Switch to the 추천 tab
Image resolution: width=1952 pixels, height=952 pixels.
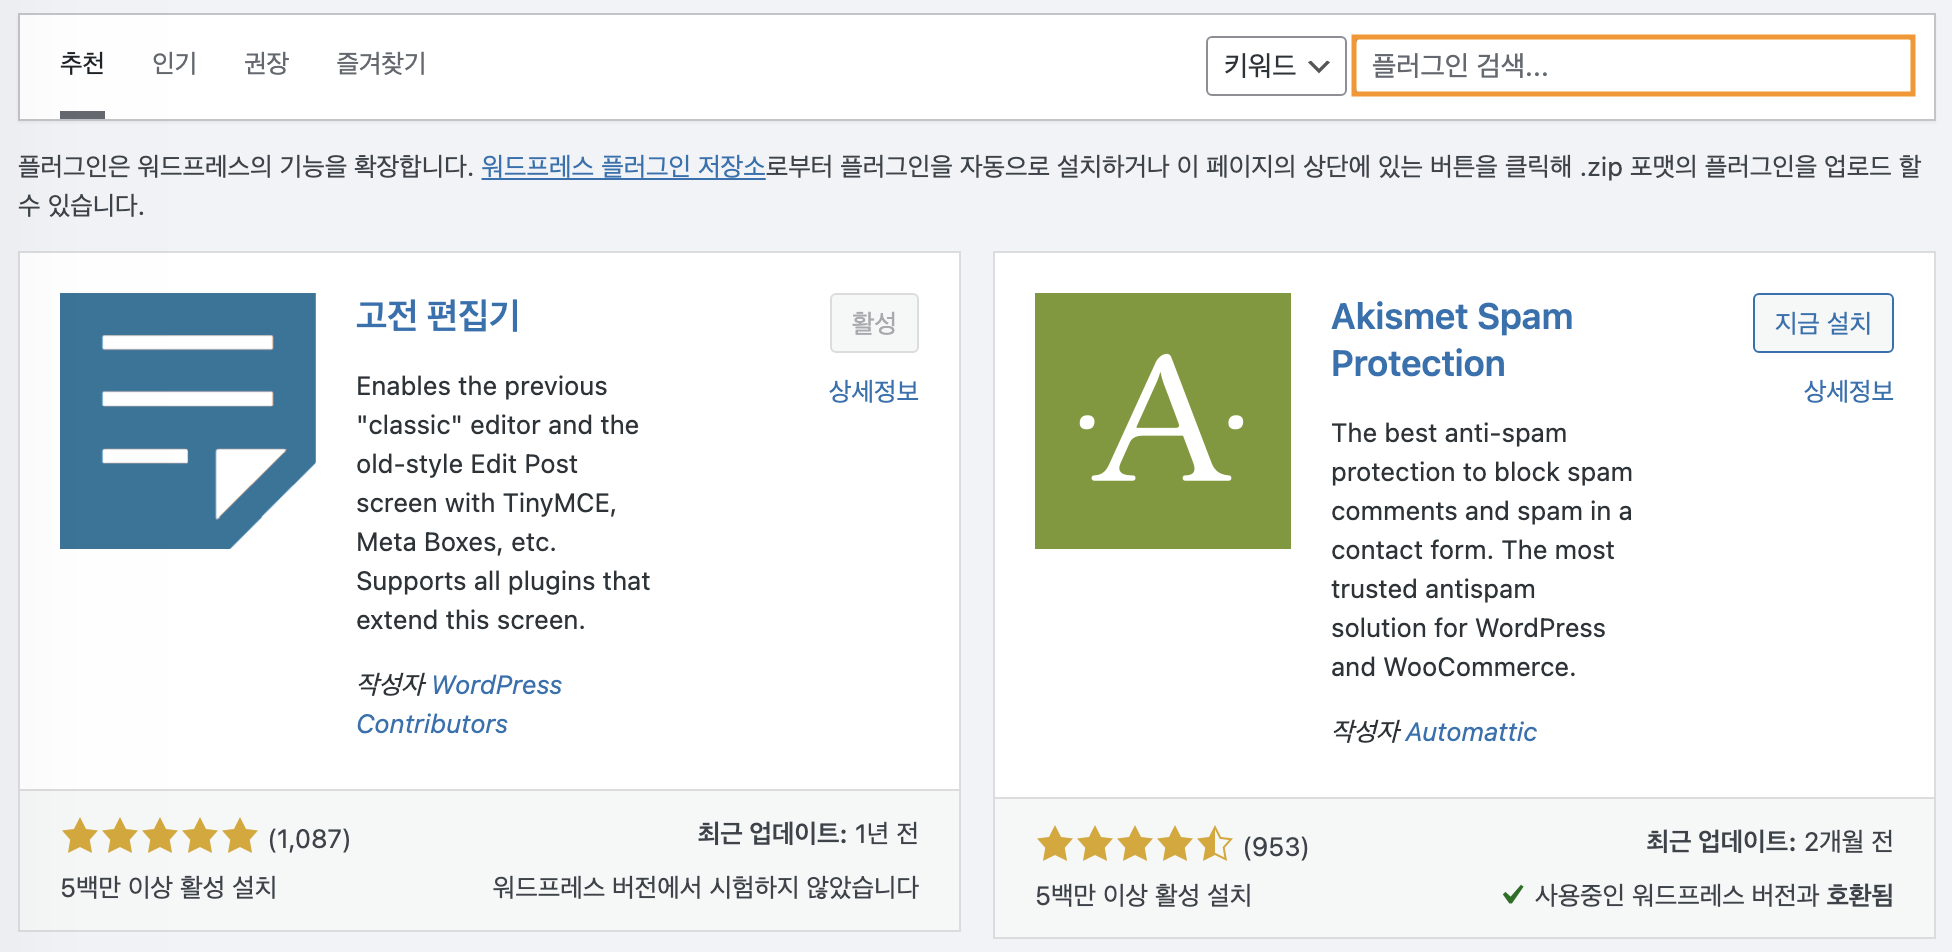click(82, 64)
